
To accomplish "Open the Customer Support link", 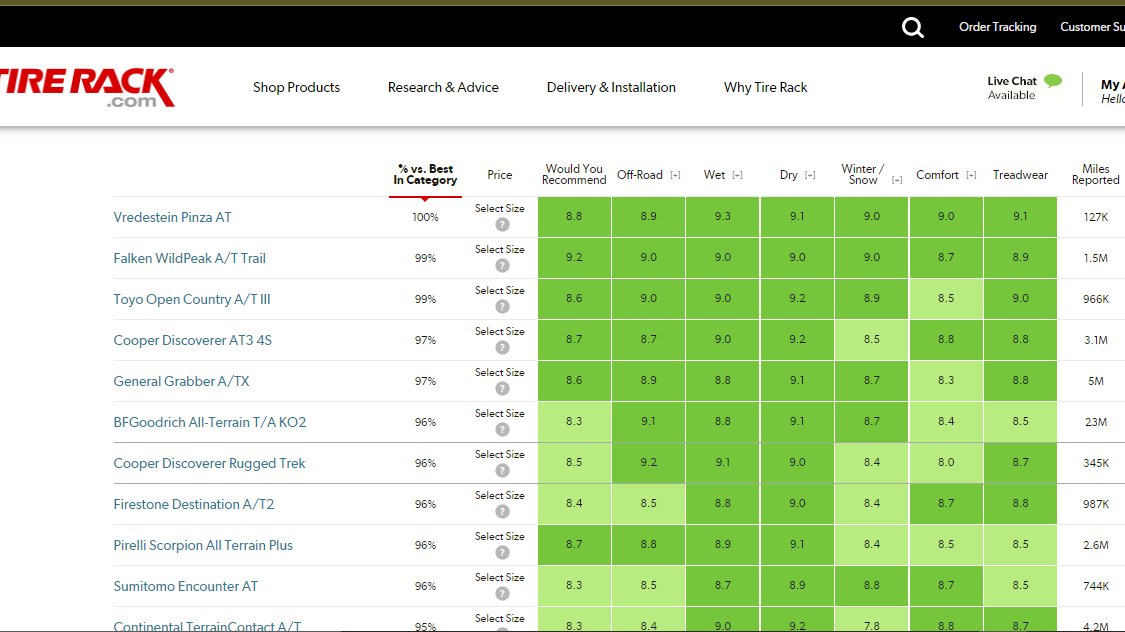I will pos(1092,27).
